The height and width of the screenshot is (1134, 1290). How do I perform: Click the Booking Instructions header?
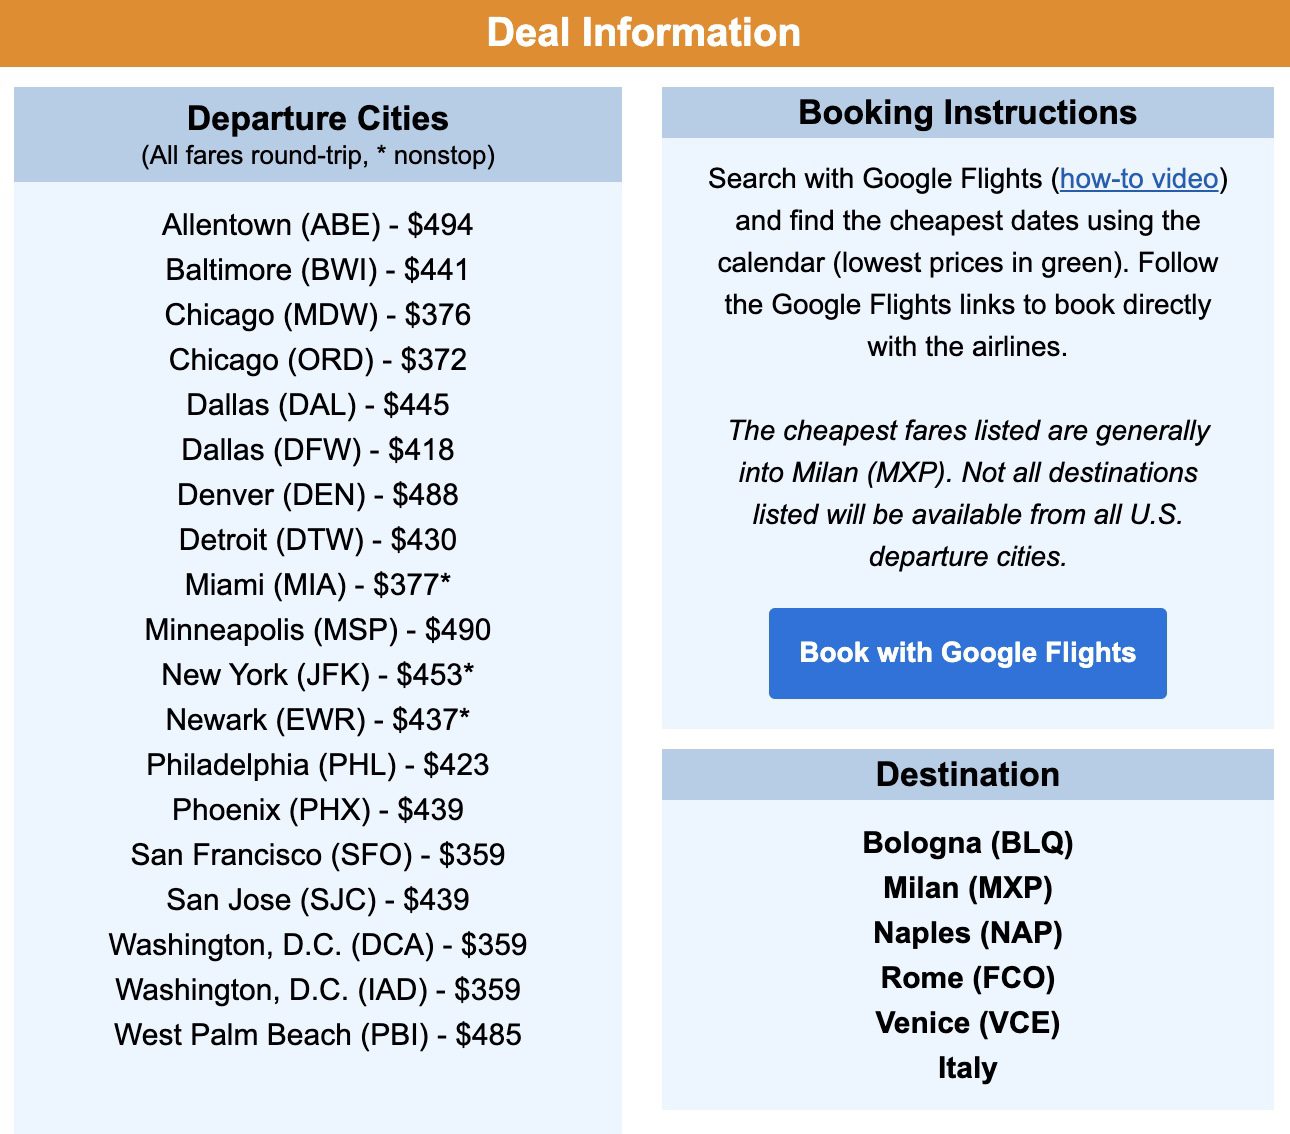[x=967, y=112]
